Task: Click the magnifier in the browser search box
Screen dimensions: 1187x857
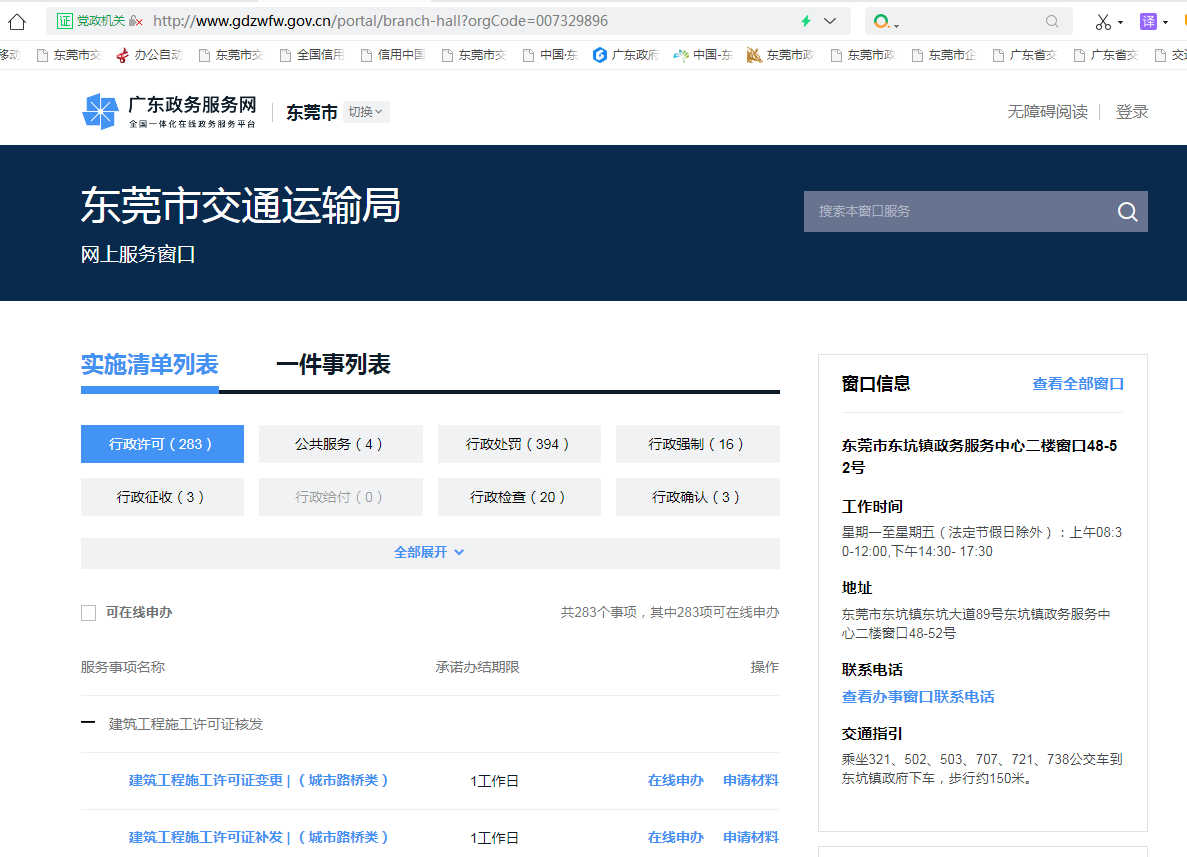Action: [1052, 21]
